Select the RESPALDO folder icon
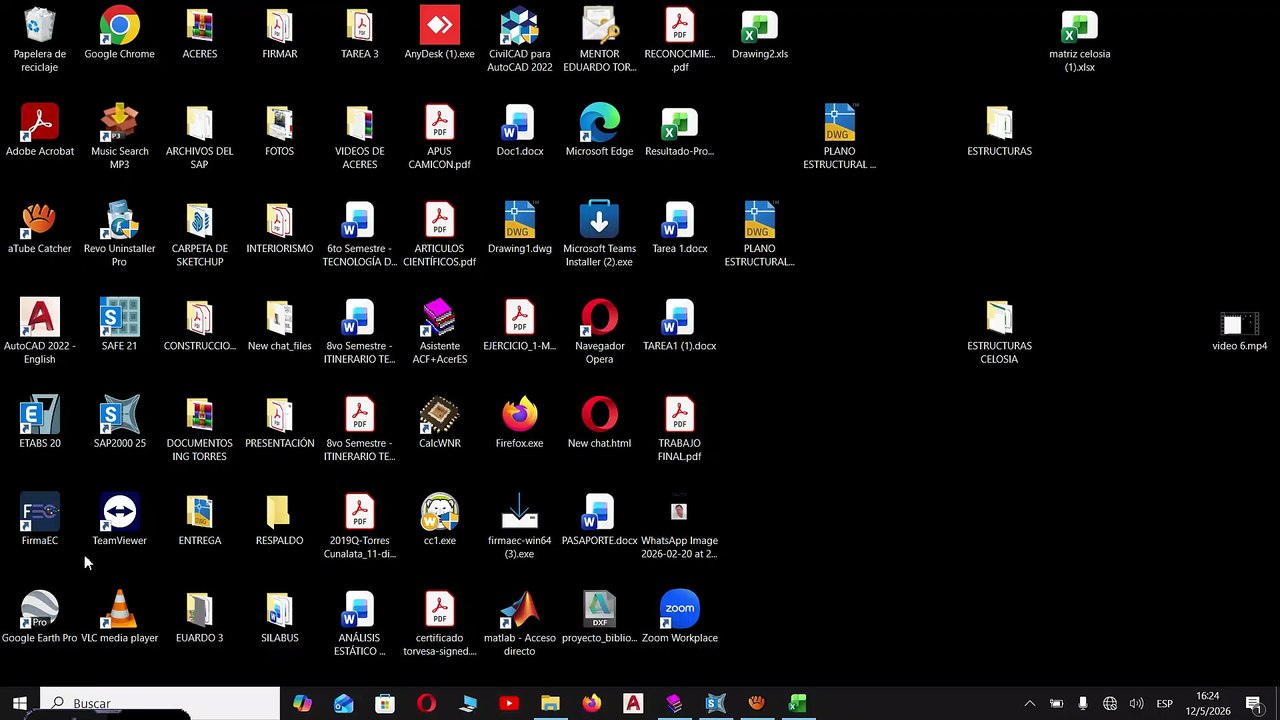This screenshot has height=720, width=1280. (x=280, y=520)
